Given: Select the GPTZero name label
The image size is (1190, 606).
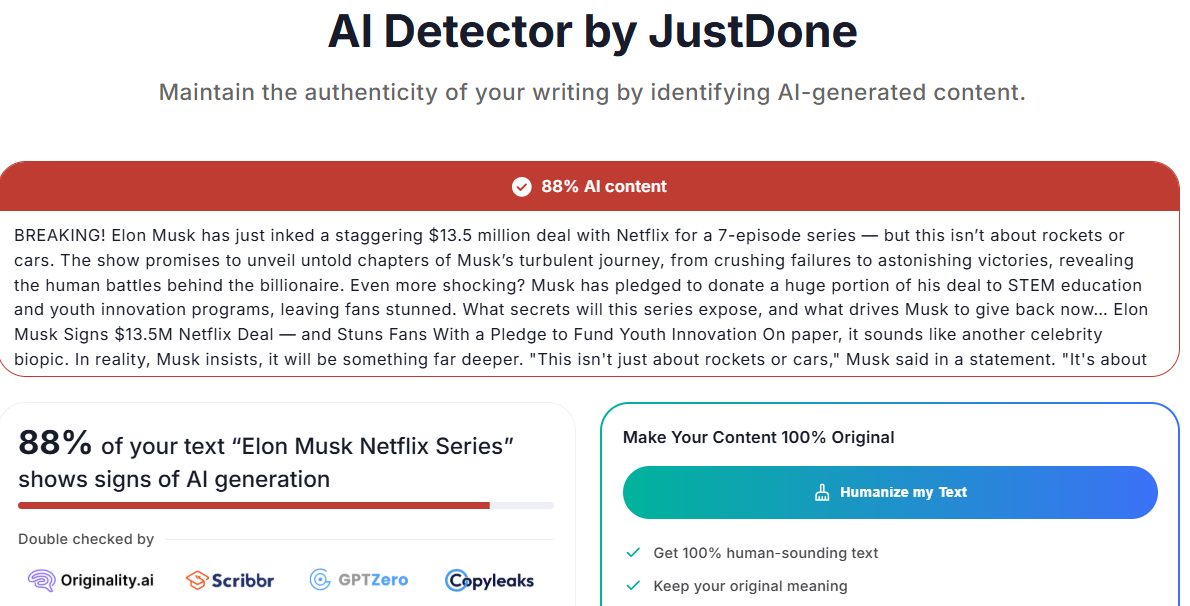Looking at the screenshot, I should tap(373, 580).
